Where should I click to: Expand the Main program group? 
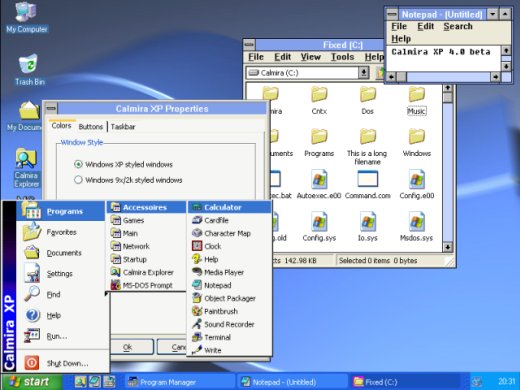tap(146, 233)
